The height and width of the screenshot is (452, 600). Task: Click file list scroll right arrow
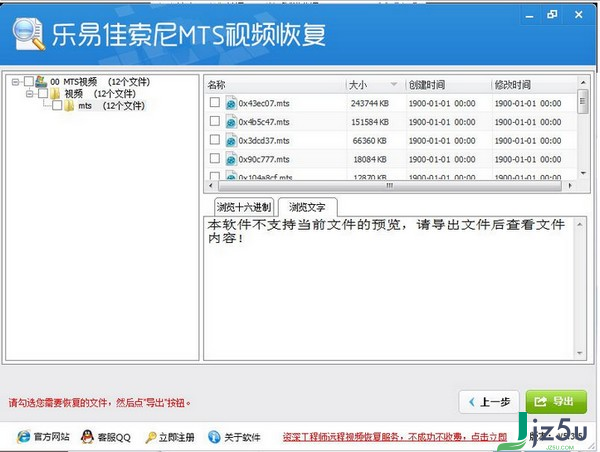click(x=570, y=186)
